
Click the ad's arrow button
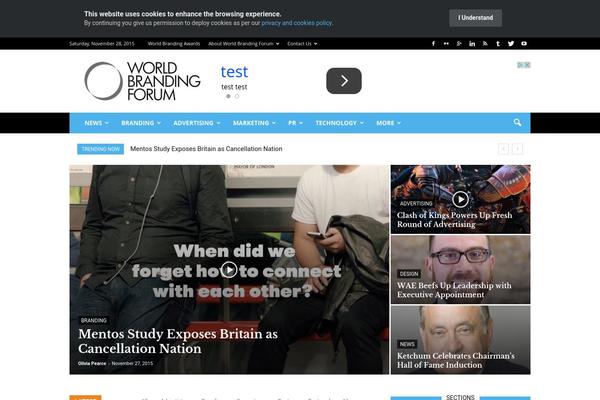pos(344,81)
